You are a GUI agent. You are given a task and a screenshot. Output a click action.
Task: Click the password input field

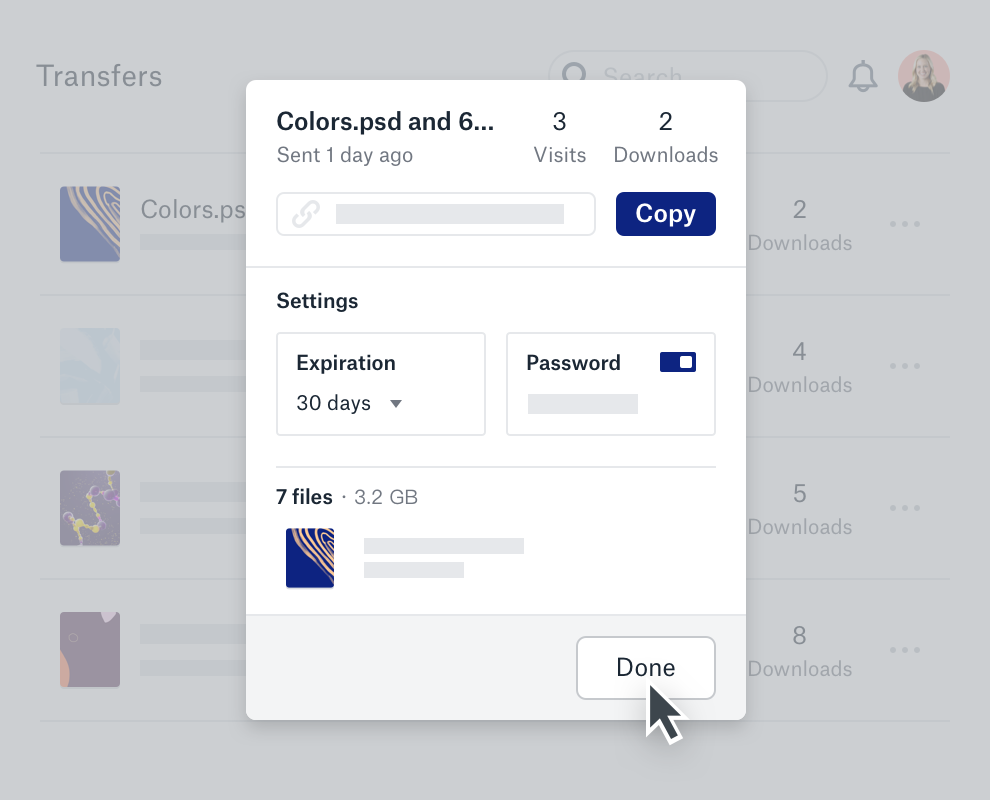[582, 404]
